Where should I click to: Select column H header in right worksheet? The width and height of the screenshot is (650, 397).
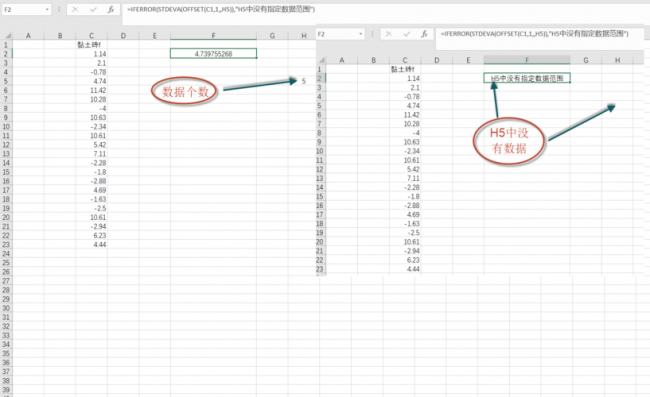[x=618, y=60]
